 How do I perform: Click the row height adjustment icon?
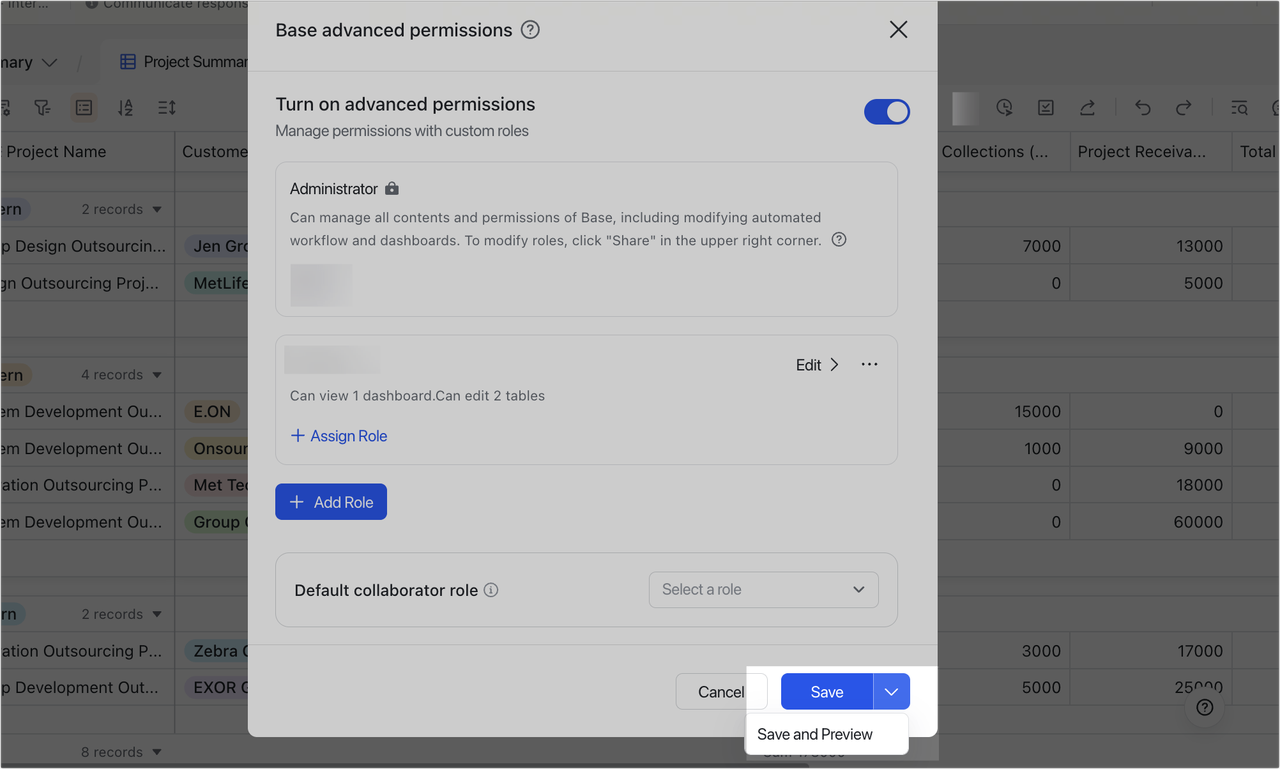tap(165, 107)
